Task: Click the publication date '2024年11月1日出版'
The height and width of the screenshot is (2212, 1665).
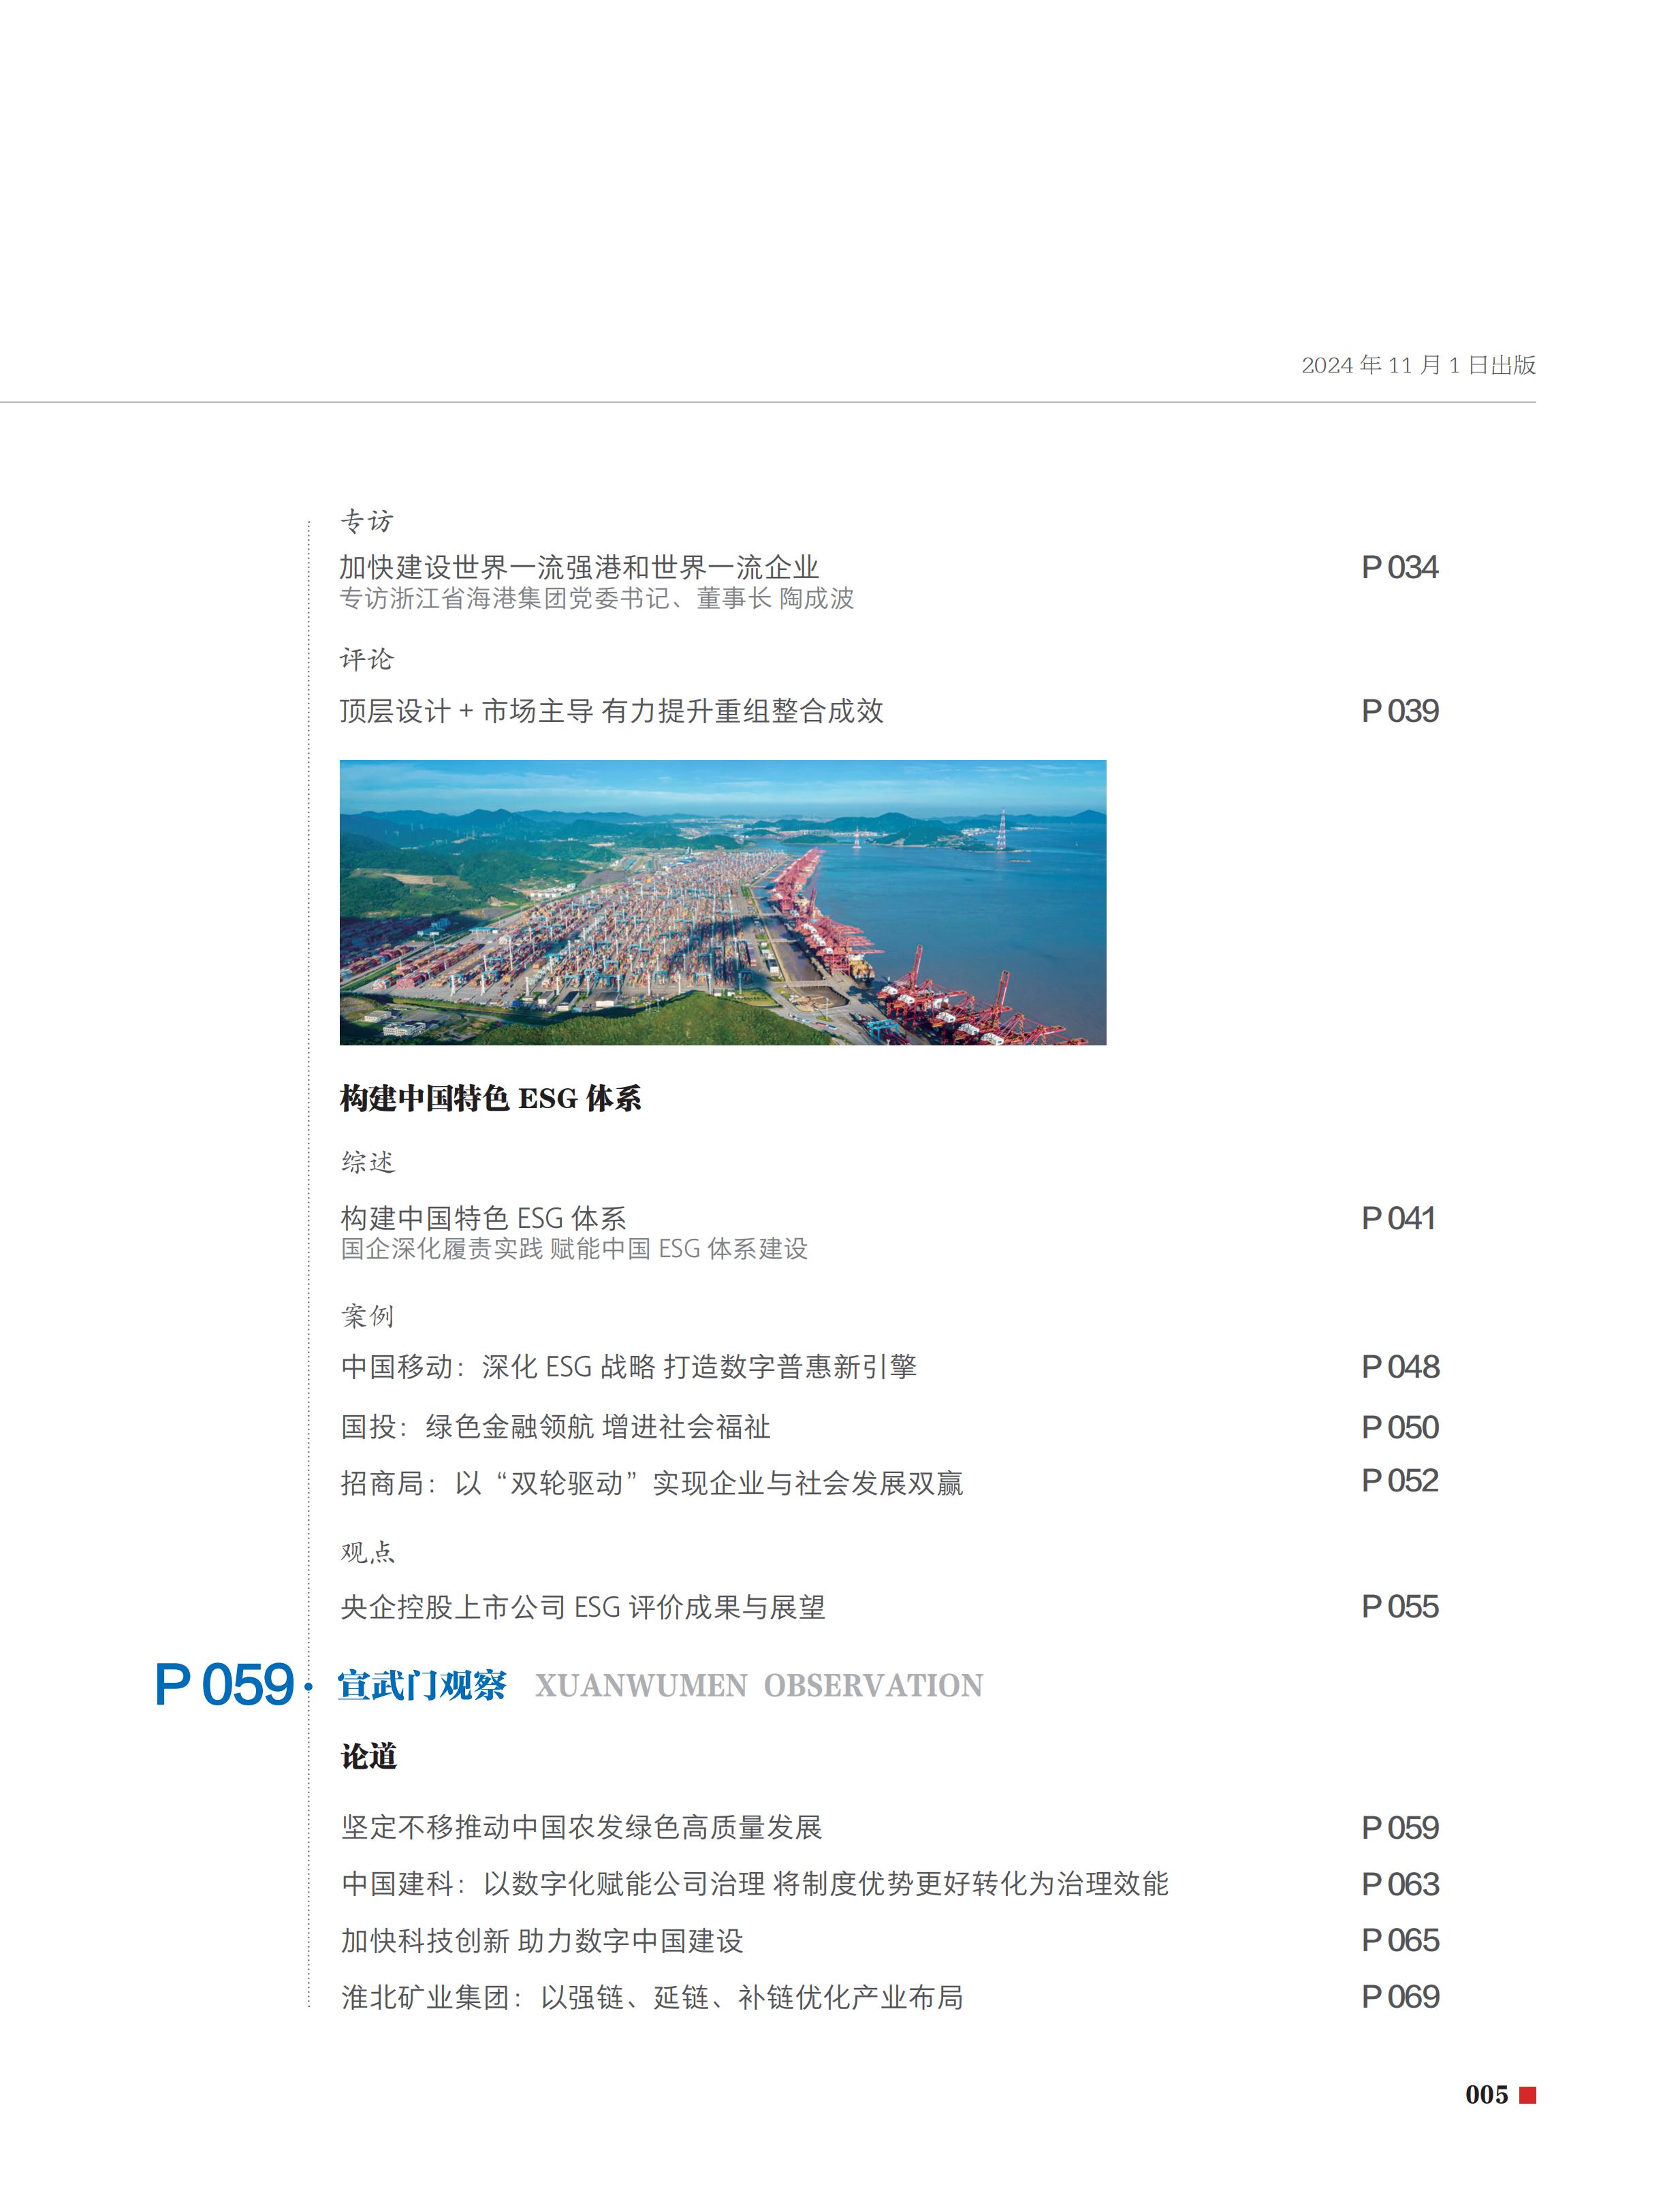Action: pyautogui.click(x=1418, y=365)
